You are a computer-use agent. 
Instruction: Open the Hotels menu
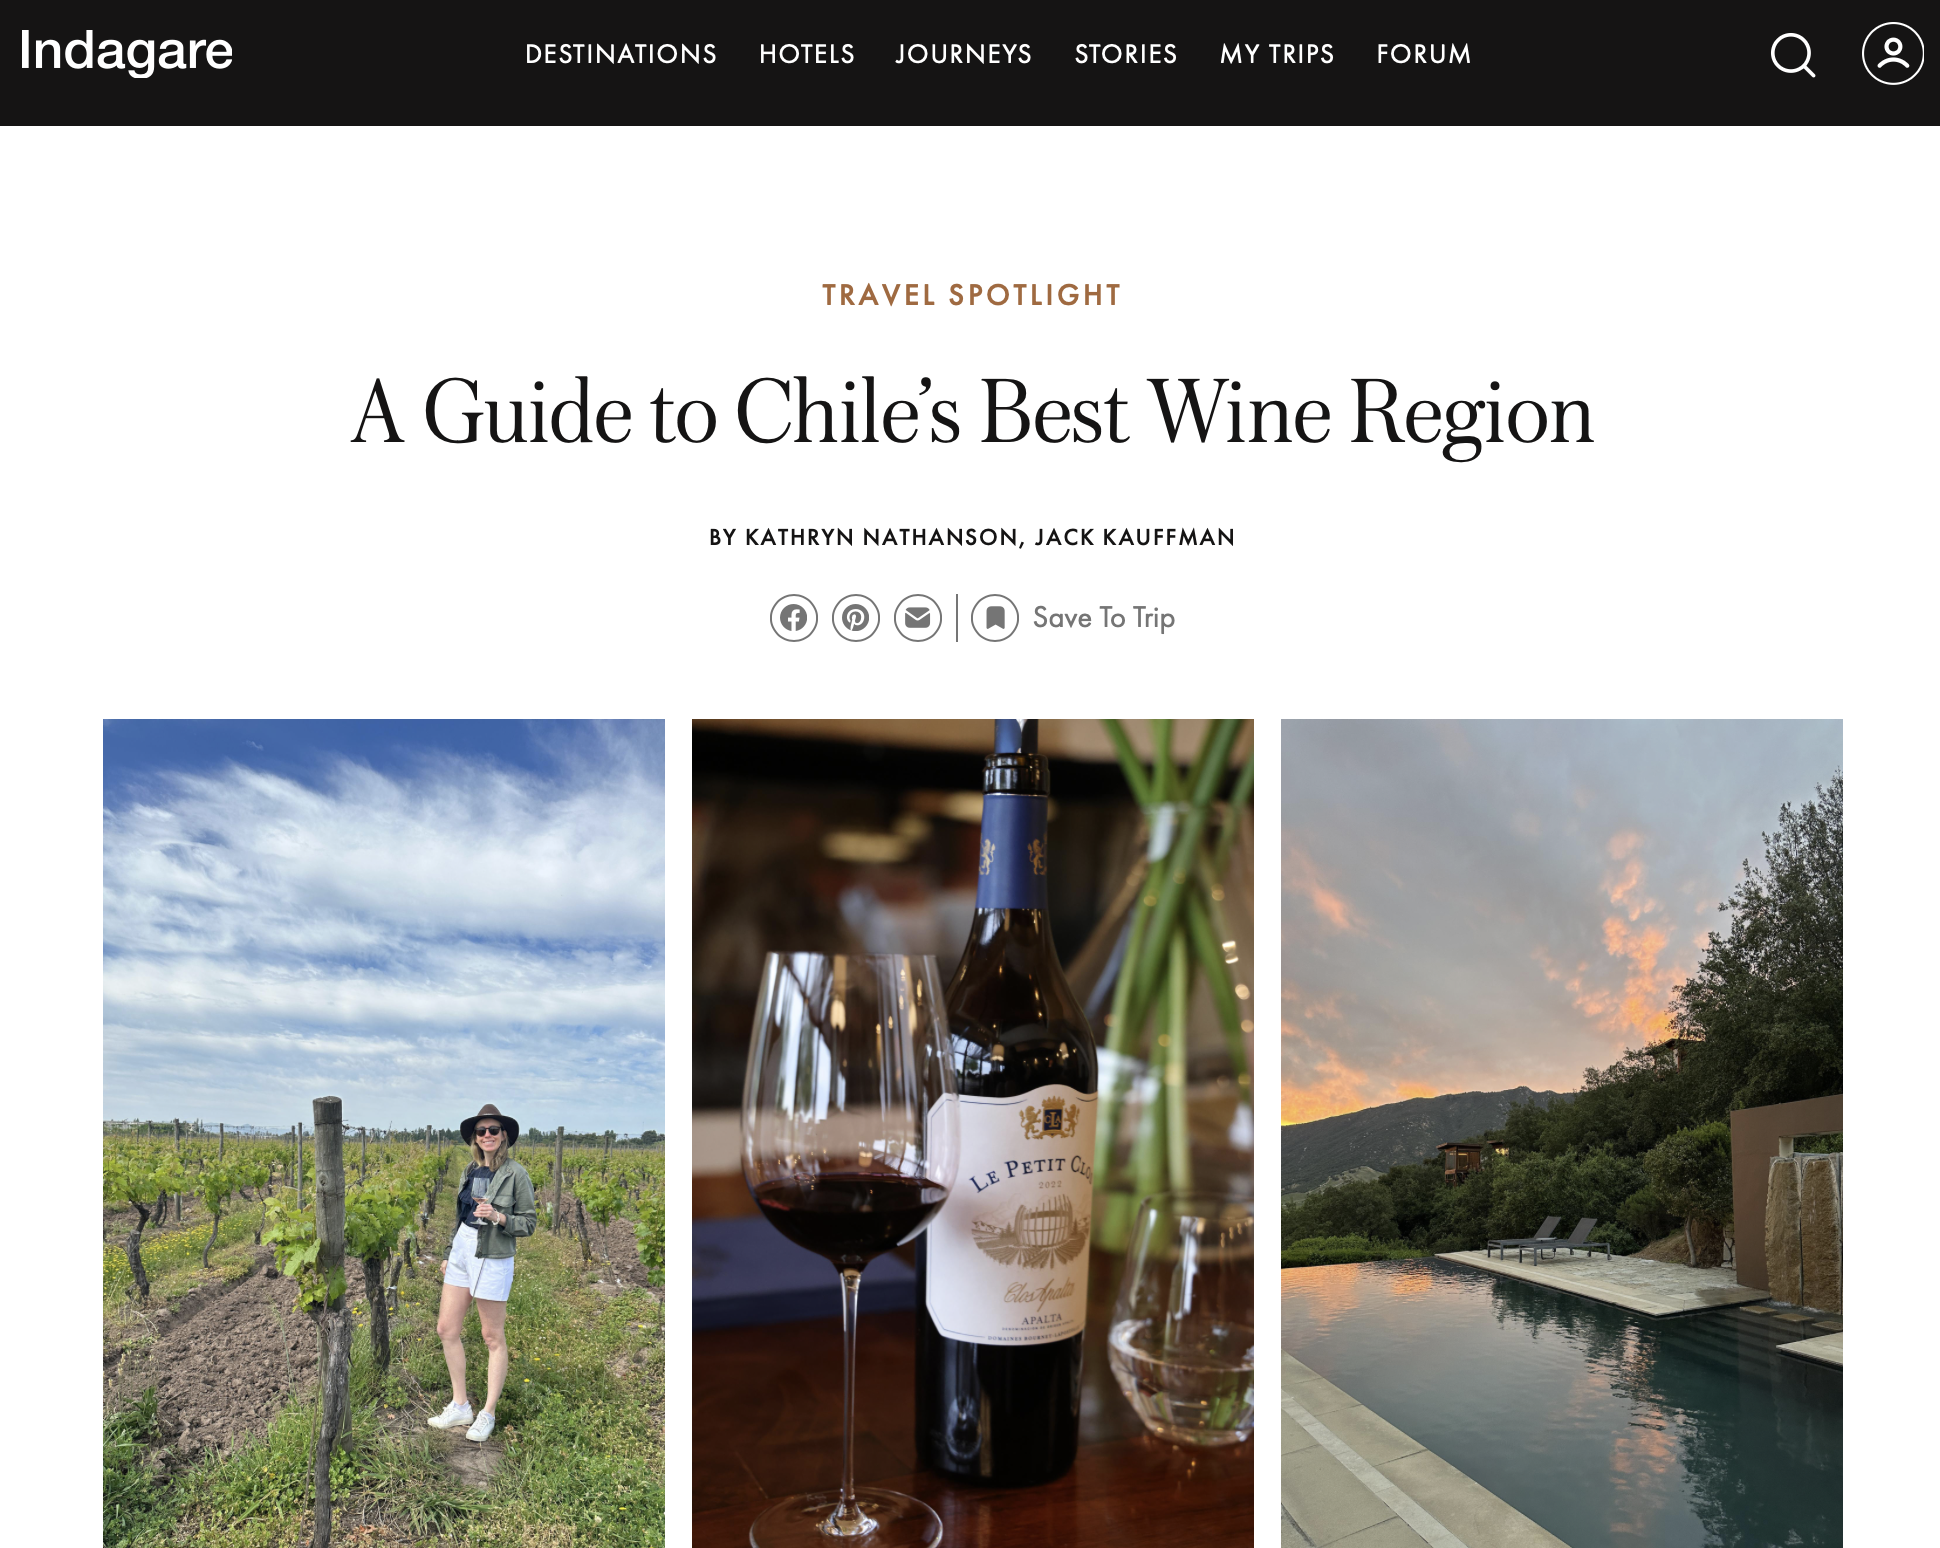pyautogui.click(x=807, y=54)
